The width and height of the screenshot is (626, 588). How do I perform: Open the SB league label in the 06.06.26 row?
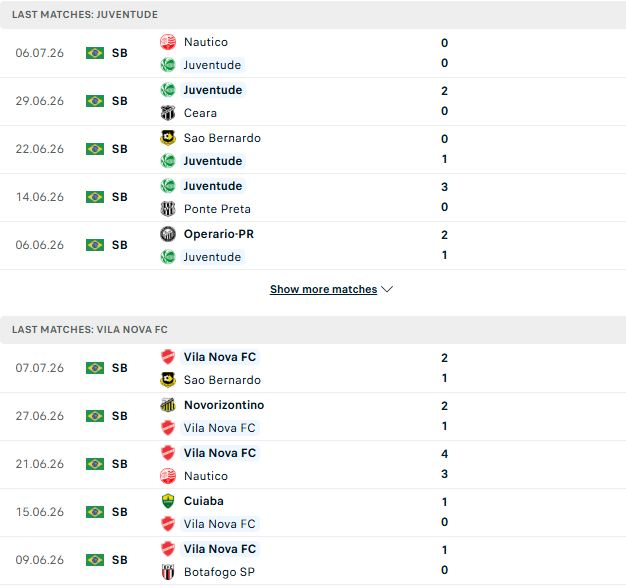(x=119, y=245)
